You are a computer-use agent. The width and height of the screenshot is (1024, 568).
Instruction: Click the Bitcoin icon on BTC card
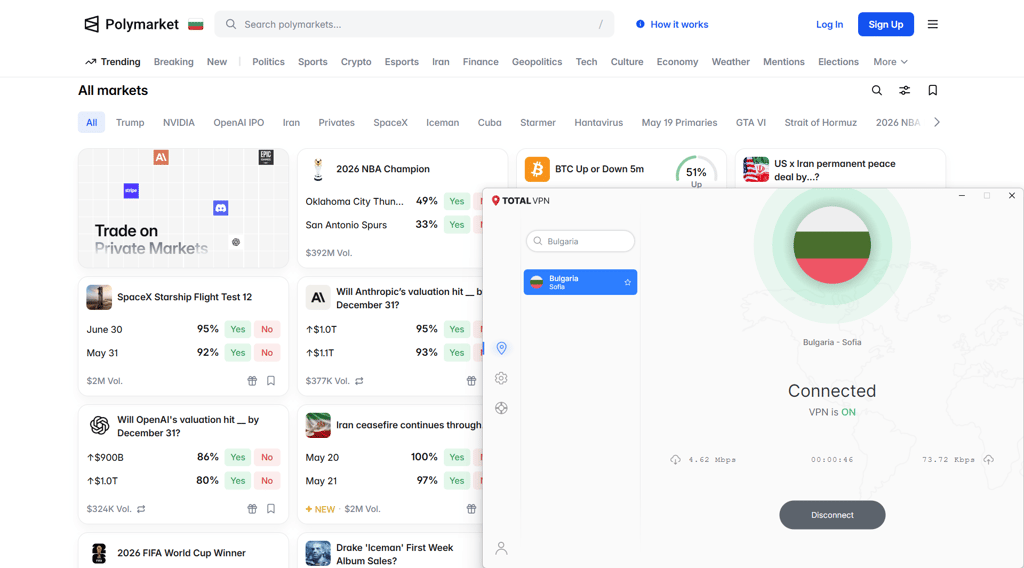[x=537, y=169]
